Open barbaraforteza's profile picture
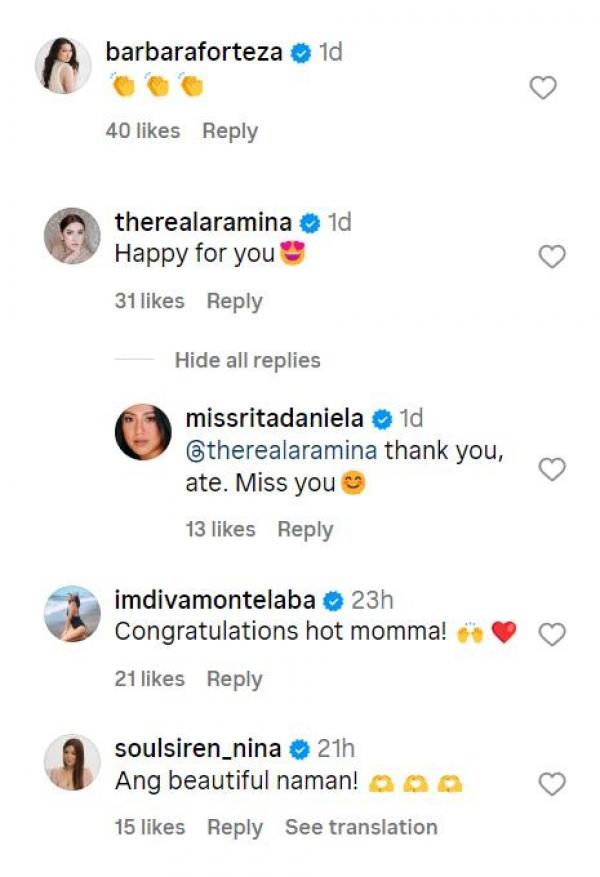The image size is (600, 877). click(x=63, y=66)
